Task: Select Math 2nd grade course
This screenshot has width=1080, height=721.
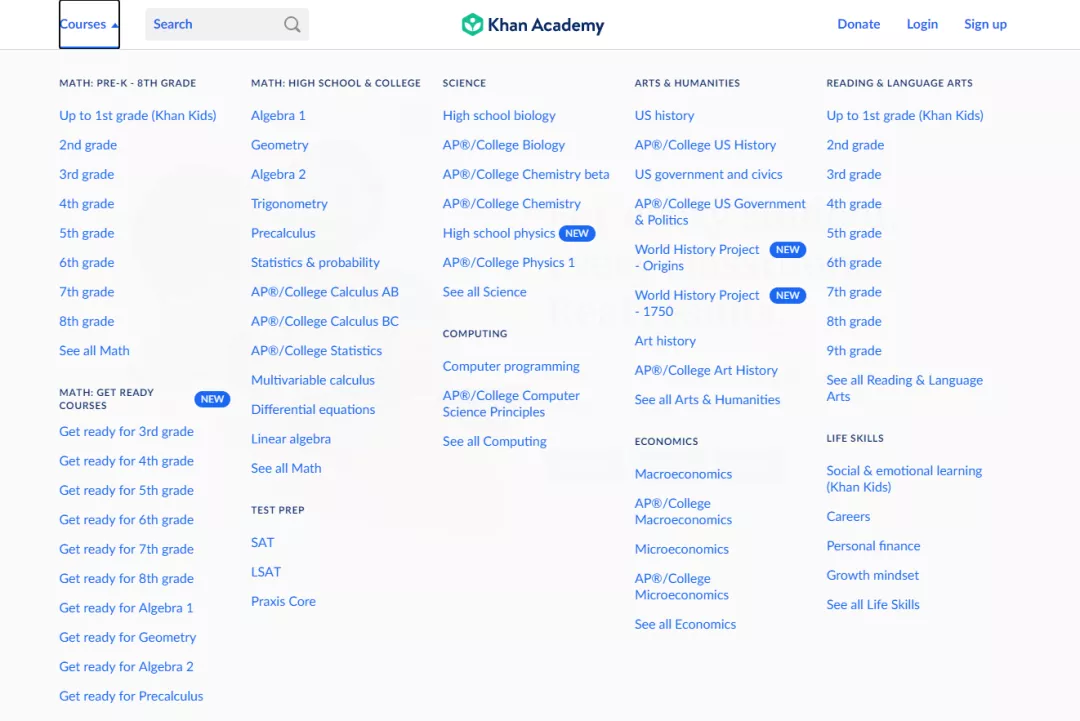Action: (x=88, y=145)
